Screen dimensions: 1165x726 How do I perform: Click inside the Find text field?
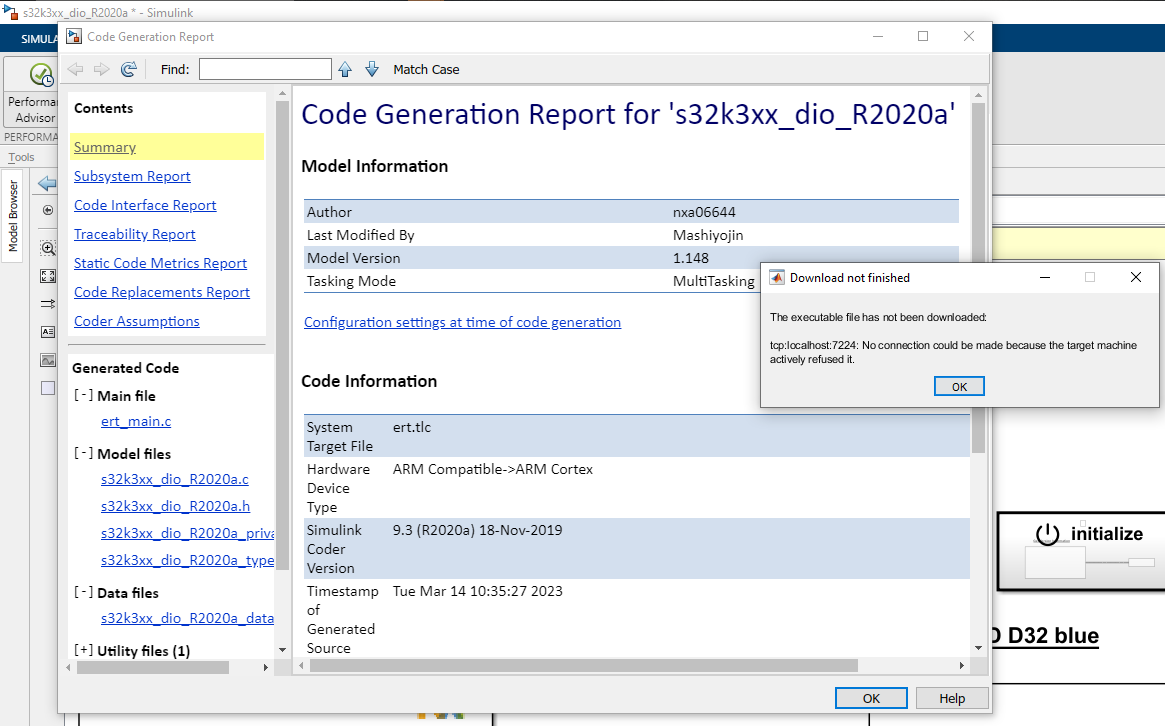265,69
